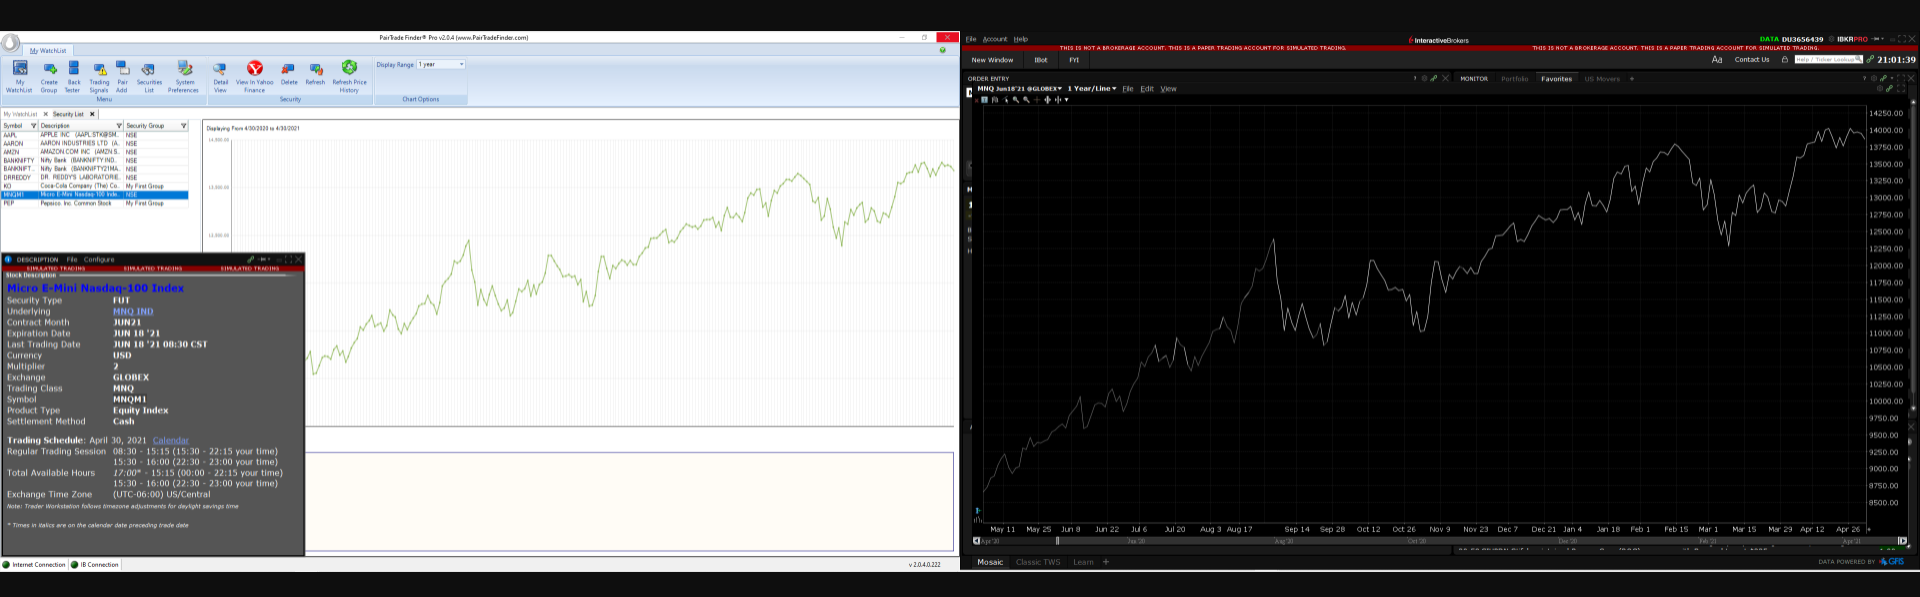
Task: Open the IB Help menu
Action: click(x=1021, y=39)
